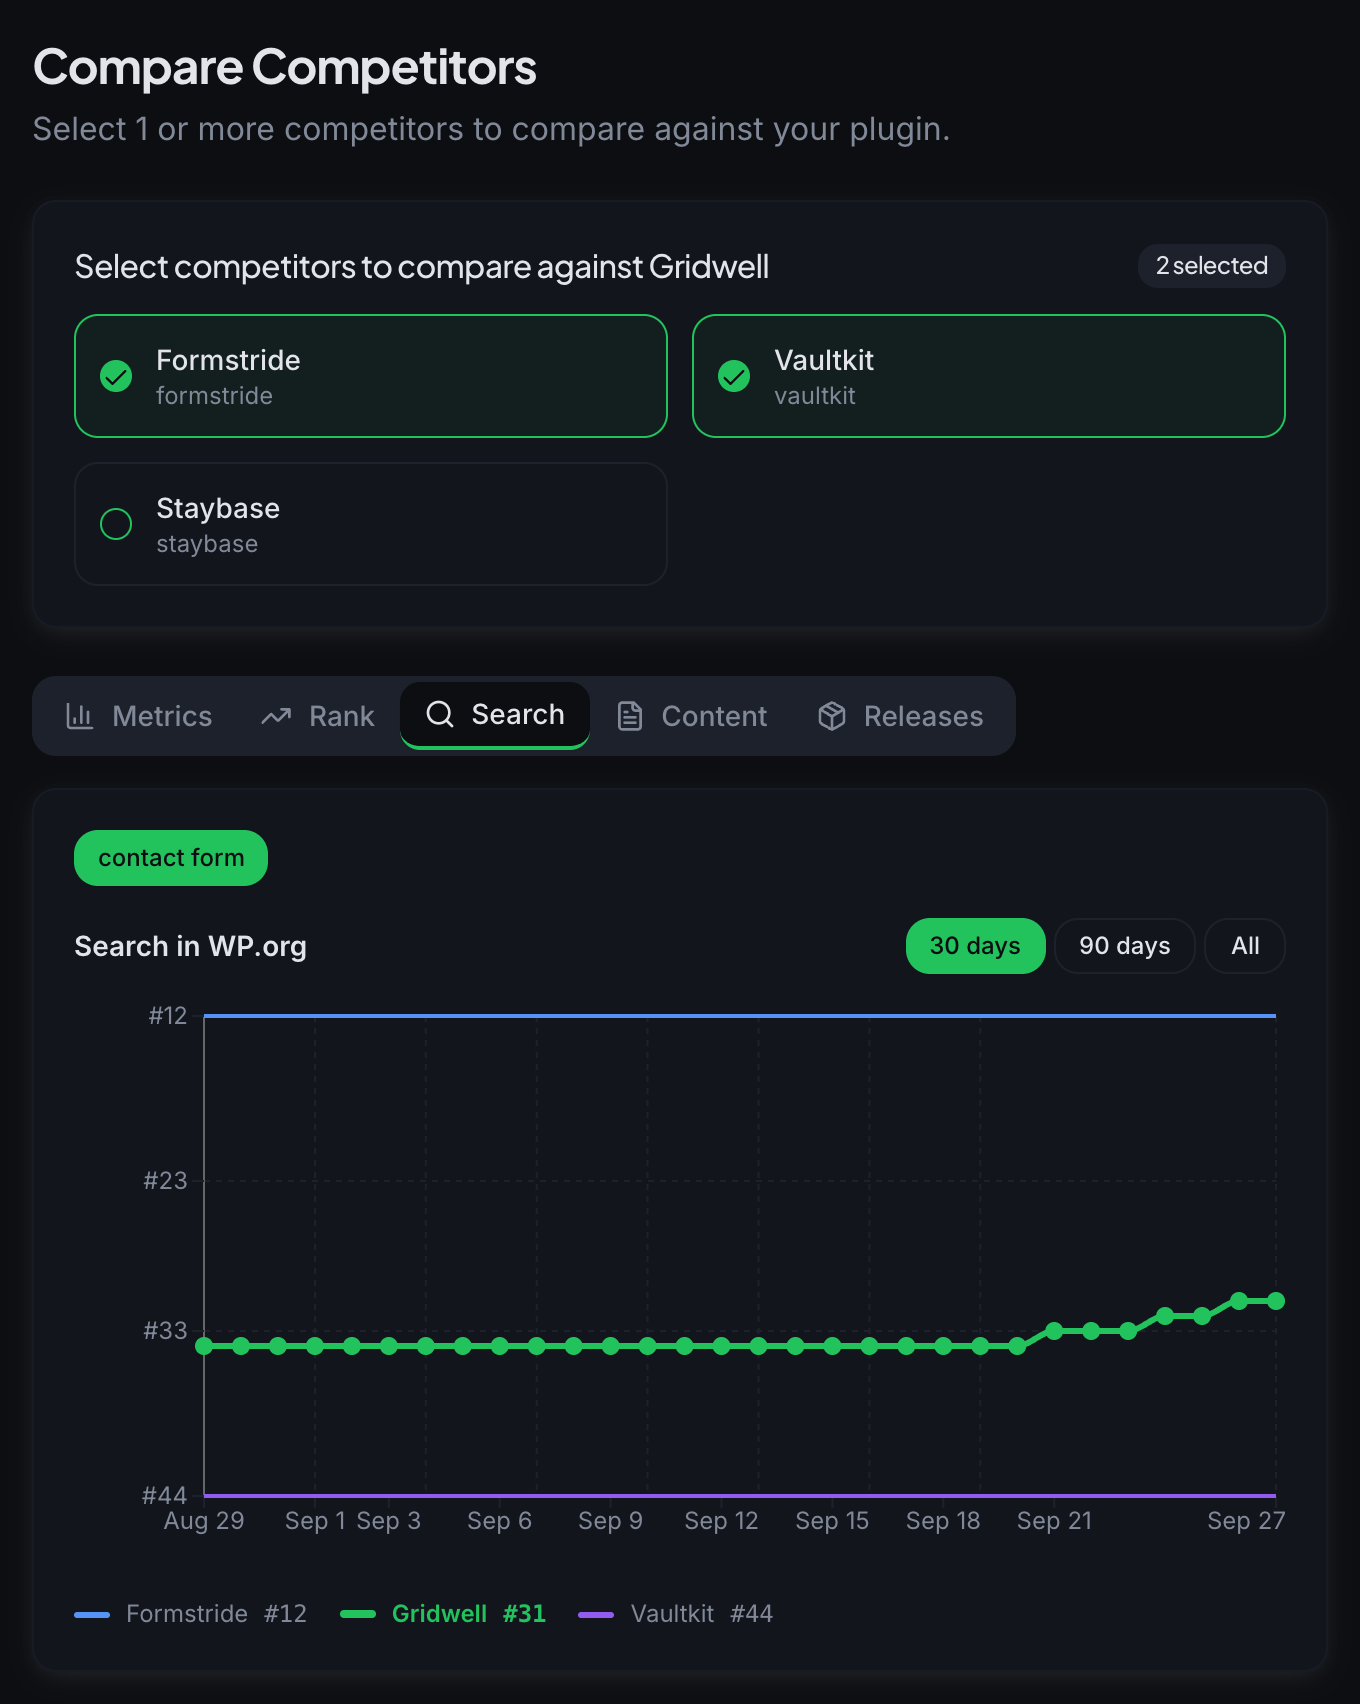Click the Sep 21 axis label
This screenshot has width=1360, height=1704.
point(1054,1521)
